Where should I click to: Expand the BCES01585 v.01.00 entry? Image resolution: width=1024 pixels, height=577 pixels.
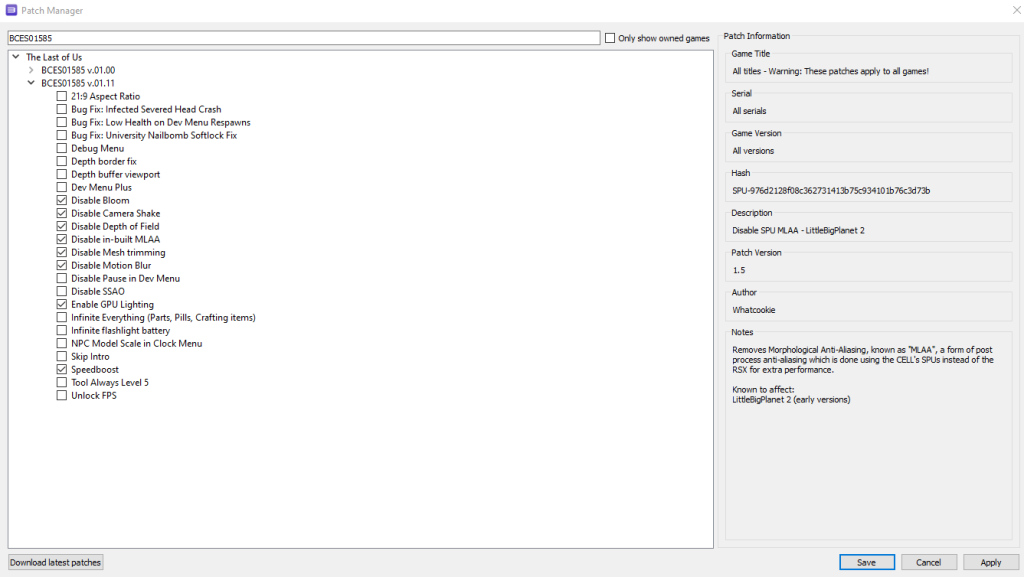(31, 70)
